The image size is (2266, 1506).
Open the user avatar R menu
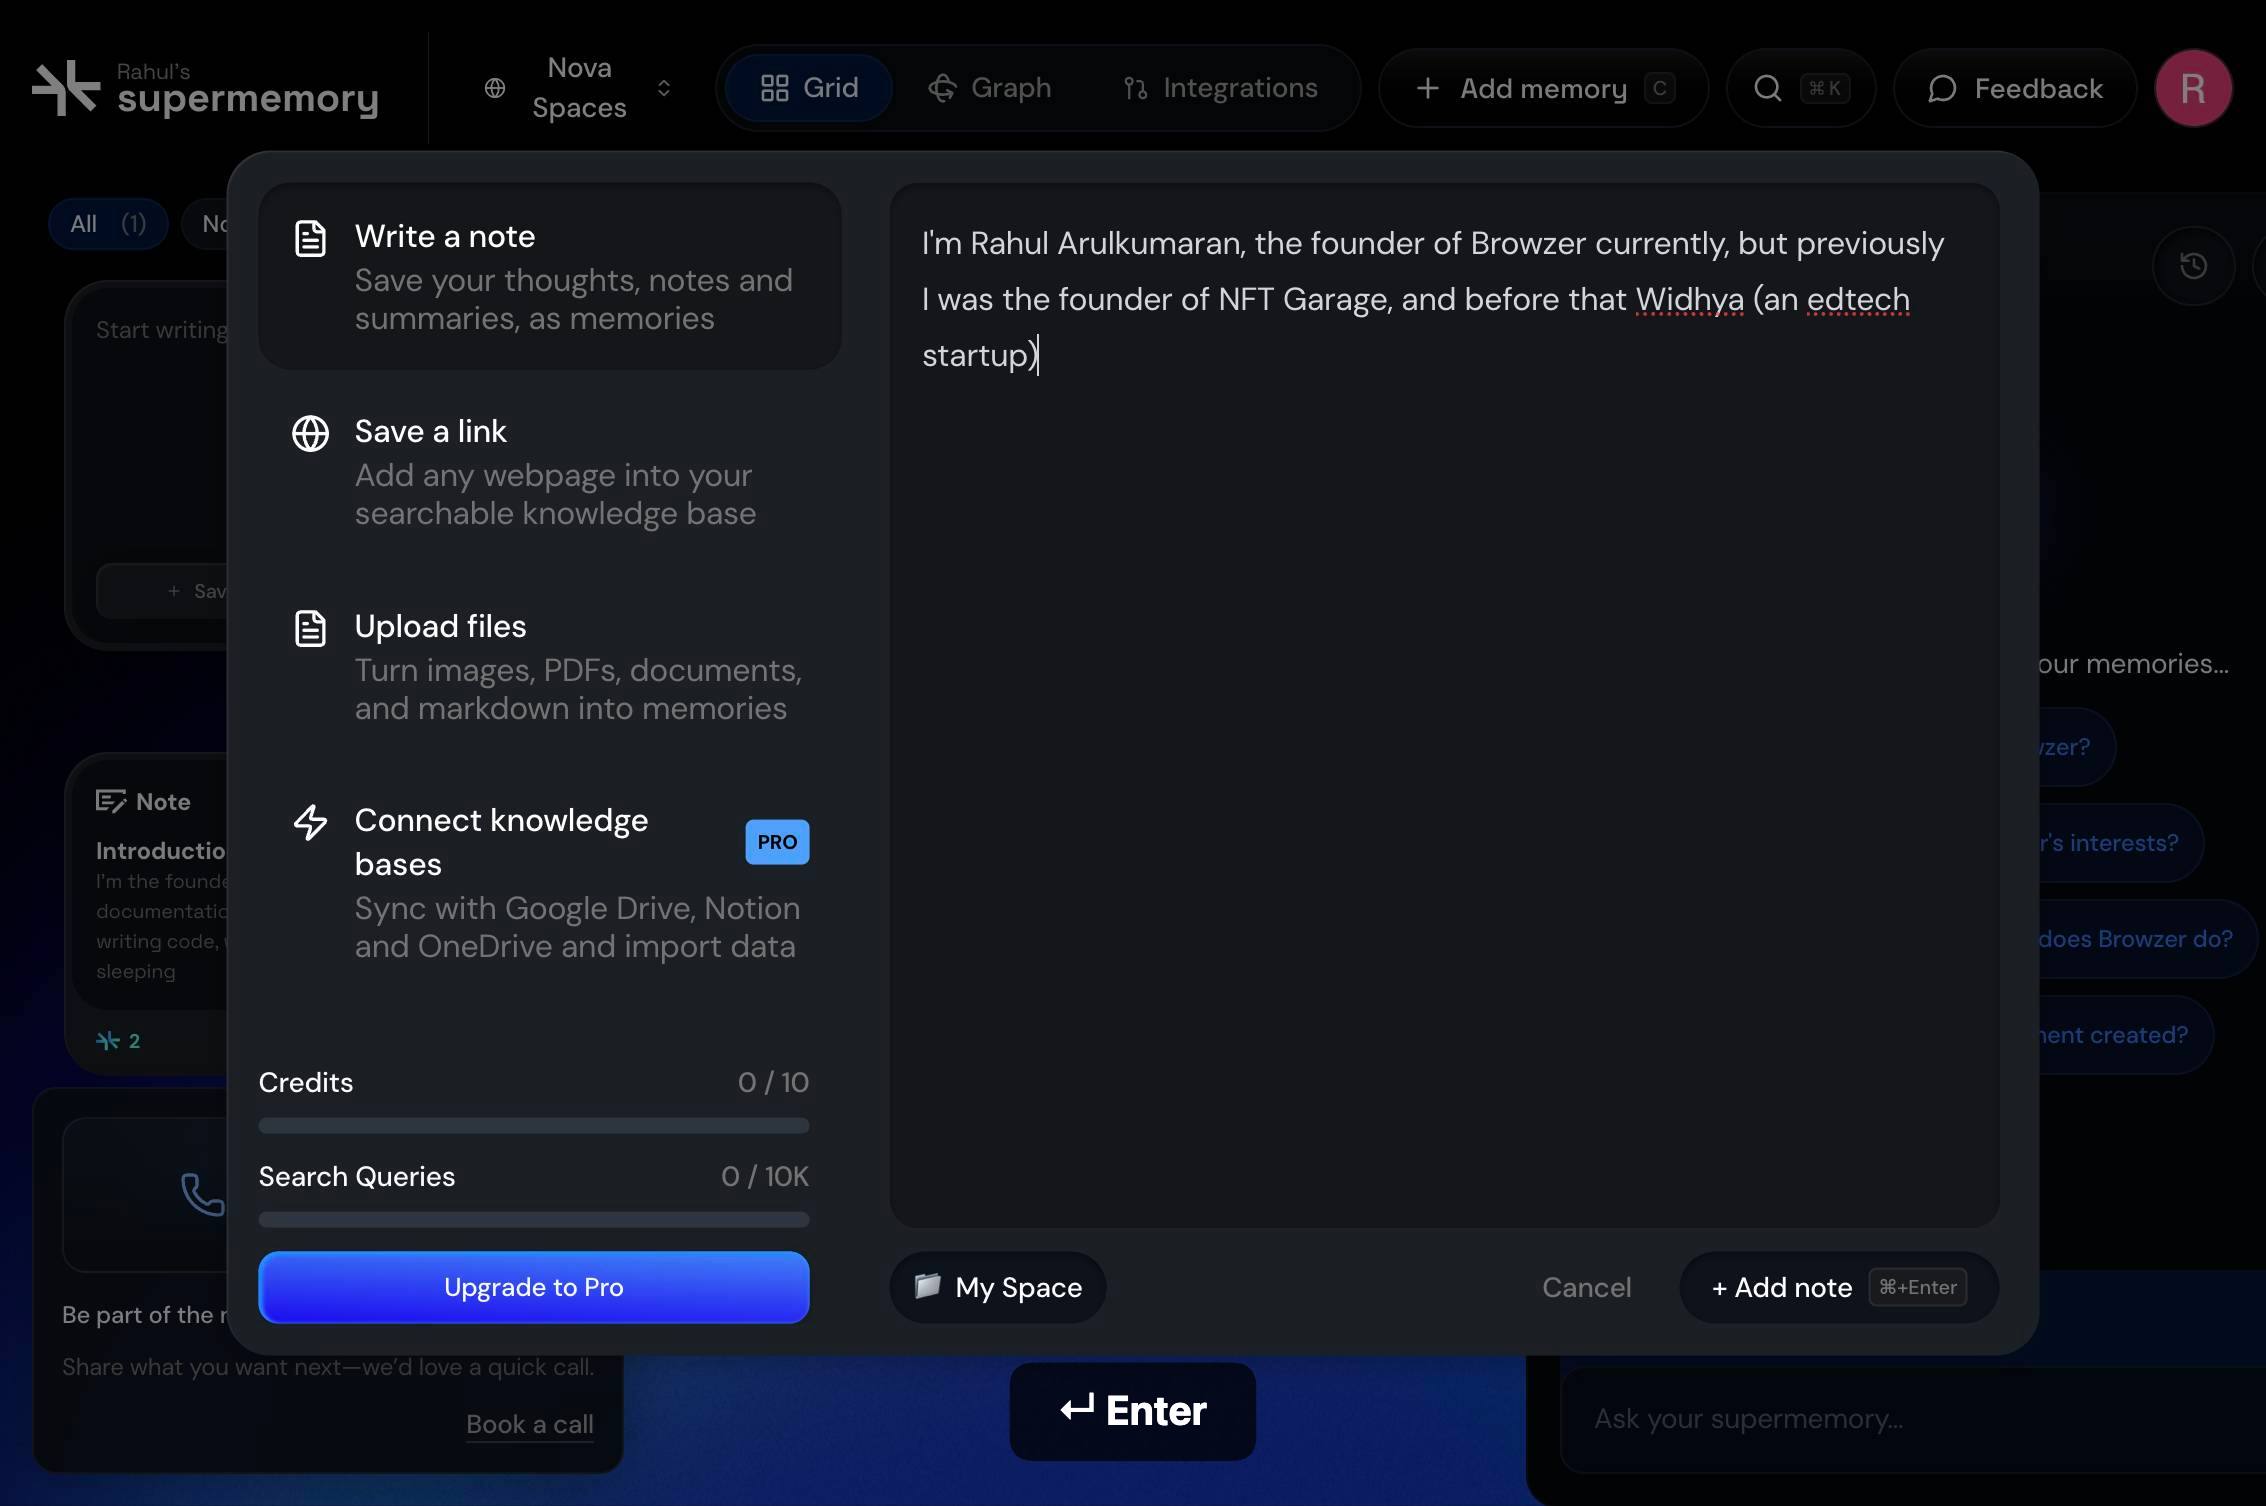point(2194,88)
